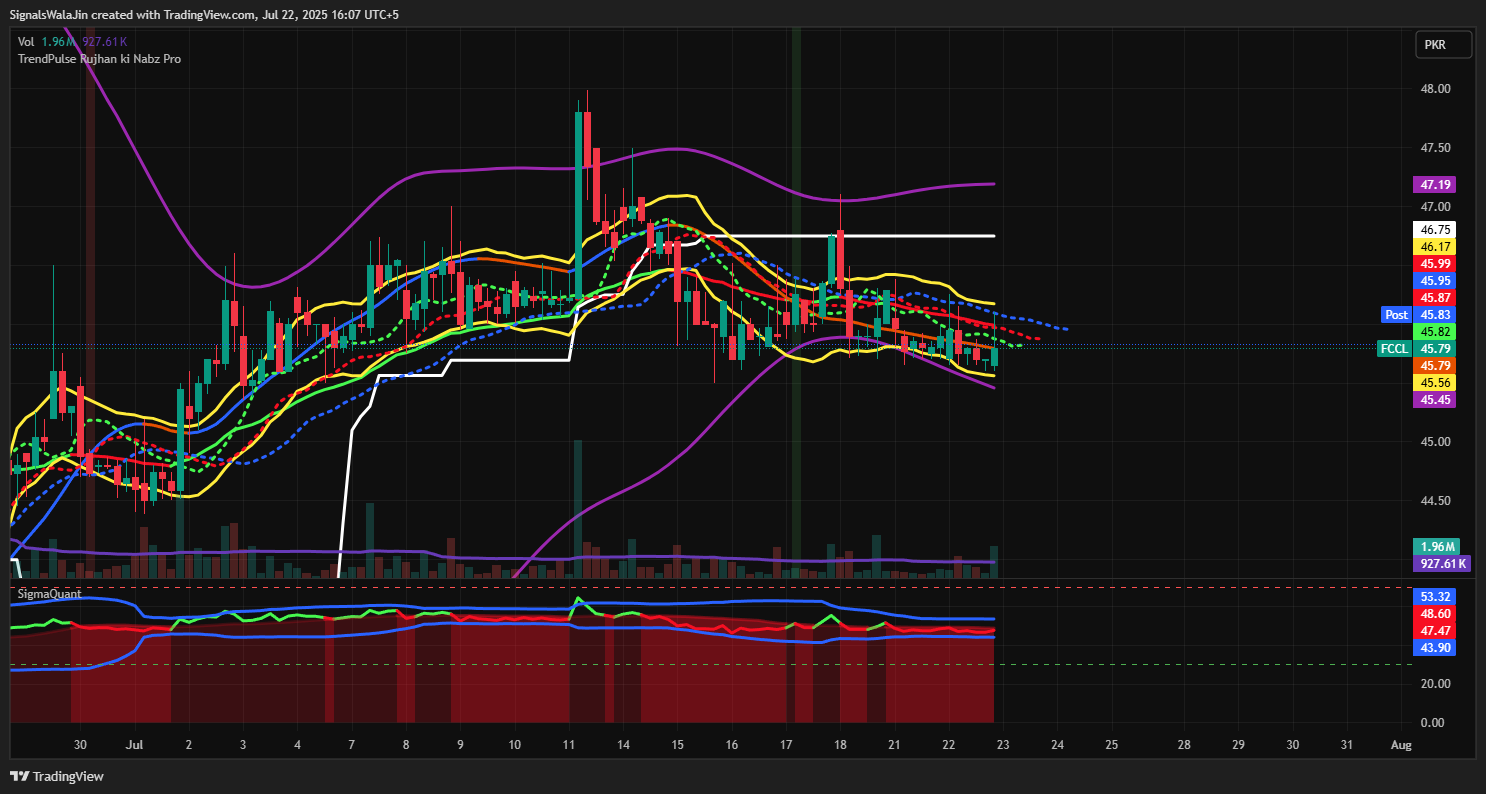Click the 47.00 price scale value
Image resolution: width=1486 pixels, height=794 pixels.
(1435, 207)
